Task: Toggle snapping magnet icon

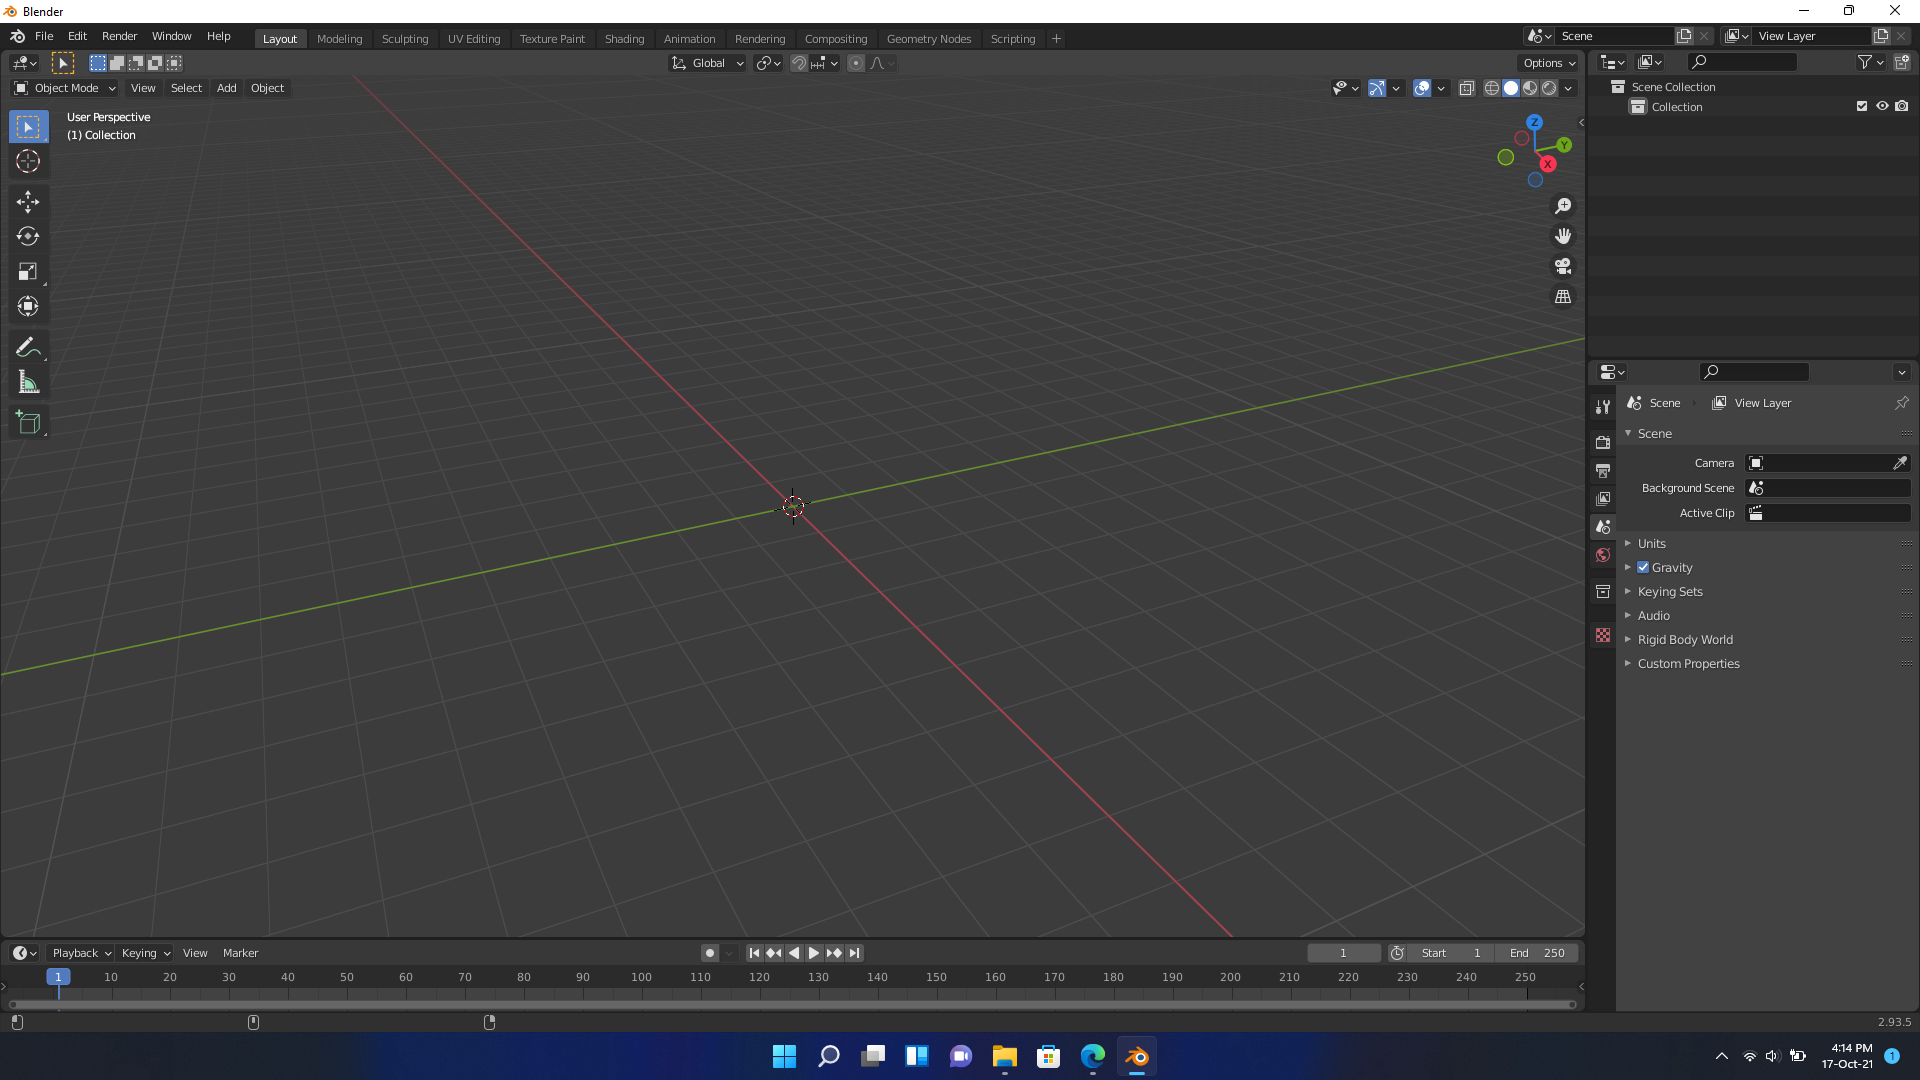Action: (798, 63)
